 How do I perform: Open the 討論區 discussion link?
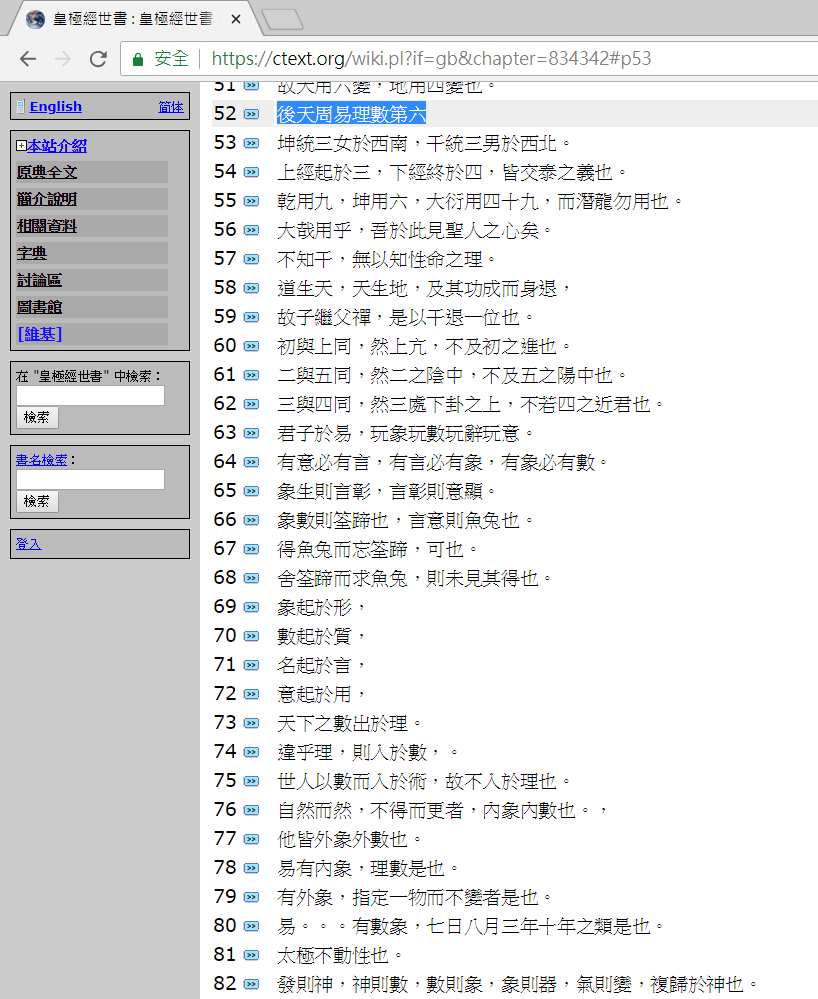tap(38, 279)
